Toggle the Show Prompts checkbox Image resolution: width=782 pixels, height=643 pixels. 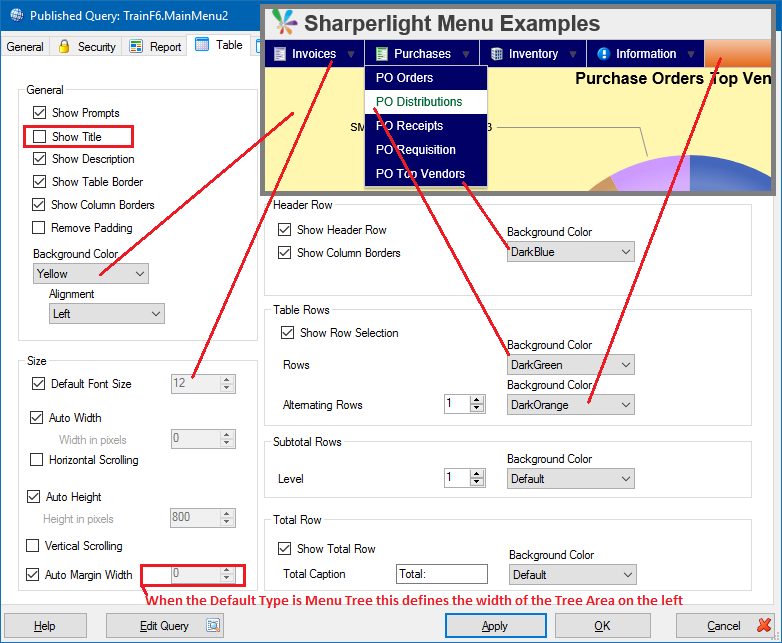point(39,113)
